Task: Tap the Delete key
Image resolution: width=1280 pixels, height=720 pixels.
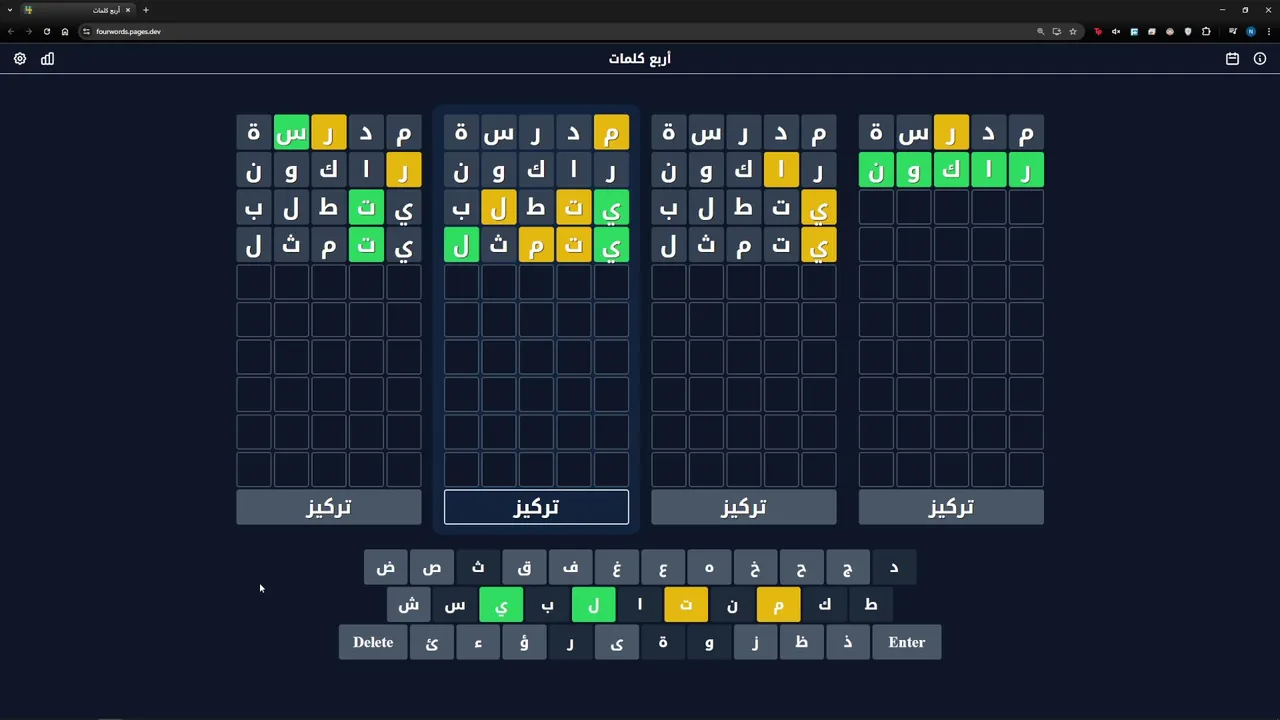Action: click(373, 642)
